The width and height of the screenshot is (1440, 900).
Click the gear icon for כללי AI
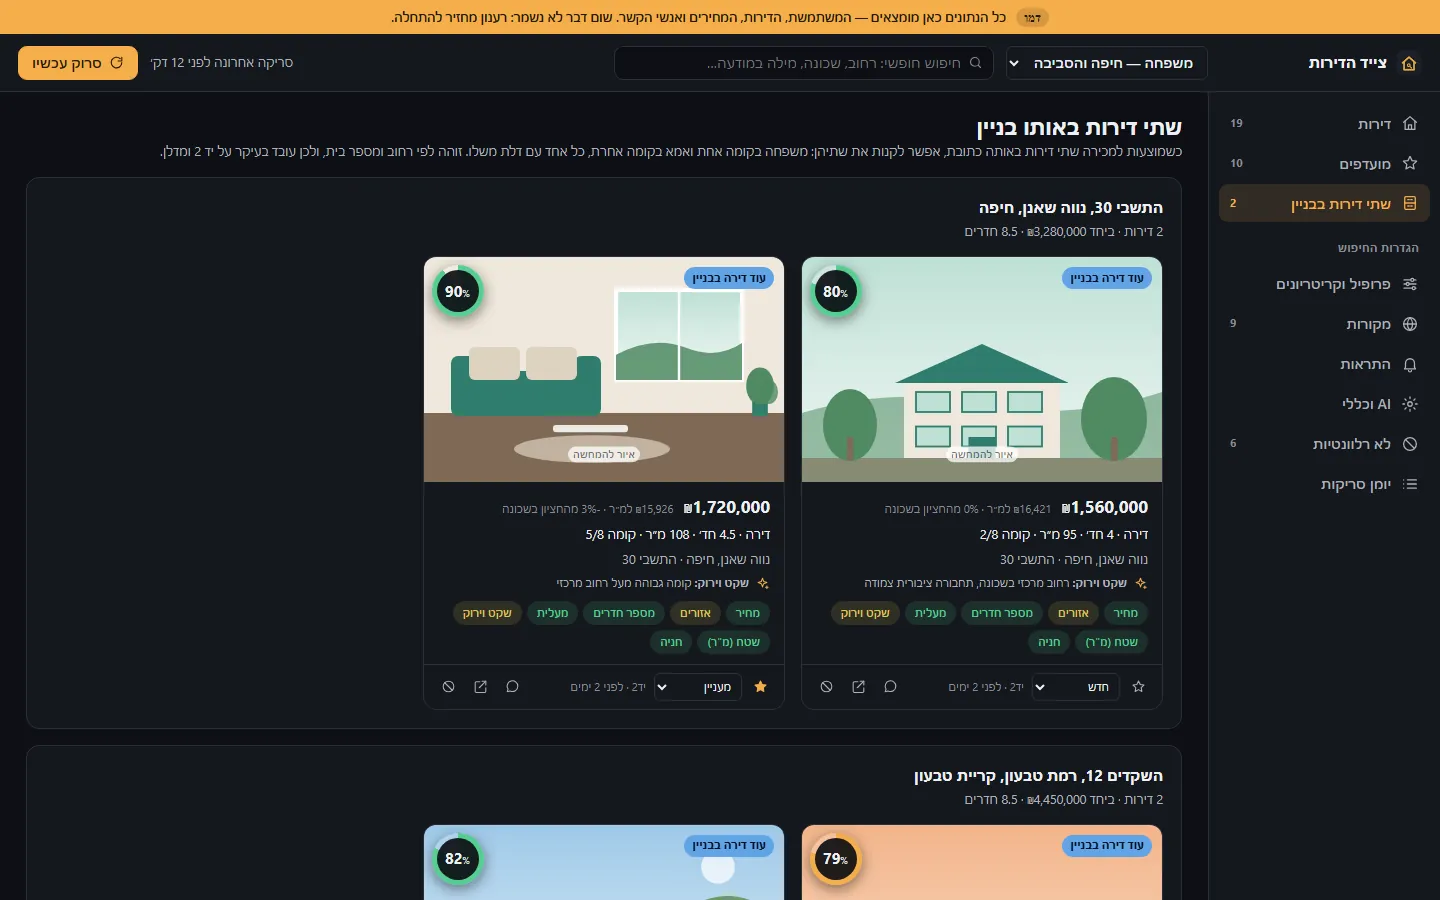point(1410,404)
